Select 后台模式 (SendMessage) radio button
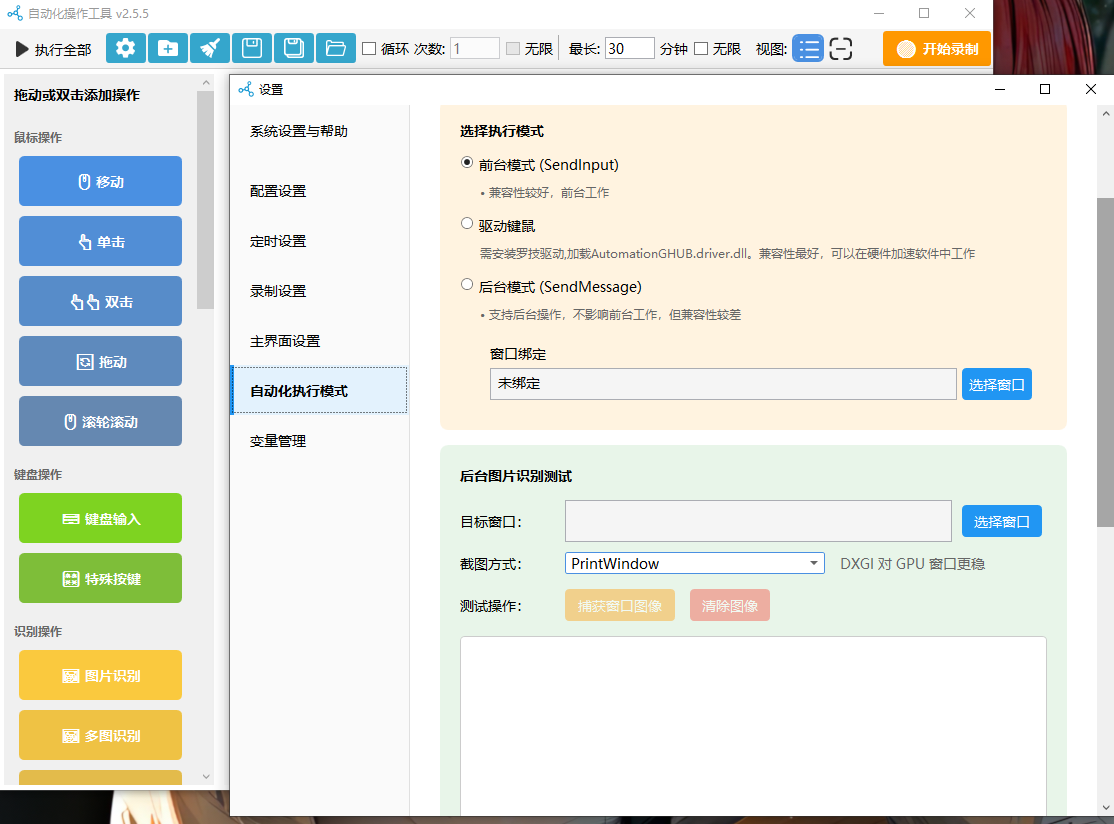The height and width of the screenshot is (824, 1114). (x=467, y=285)
